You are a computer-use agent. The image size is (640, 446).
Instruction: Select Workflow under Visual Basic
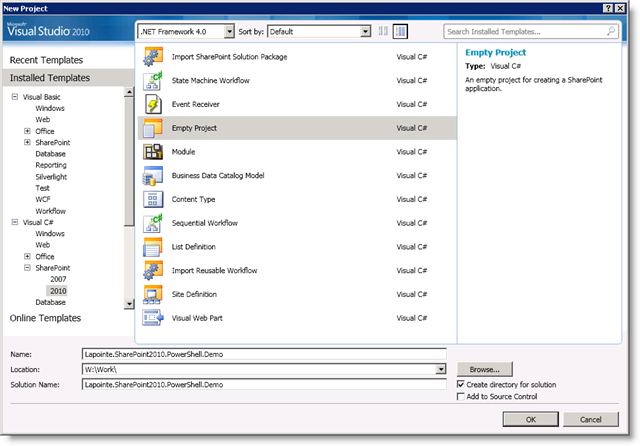(50, 211)
